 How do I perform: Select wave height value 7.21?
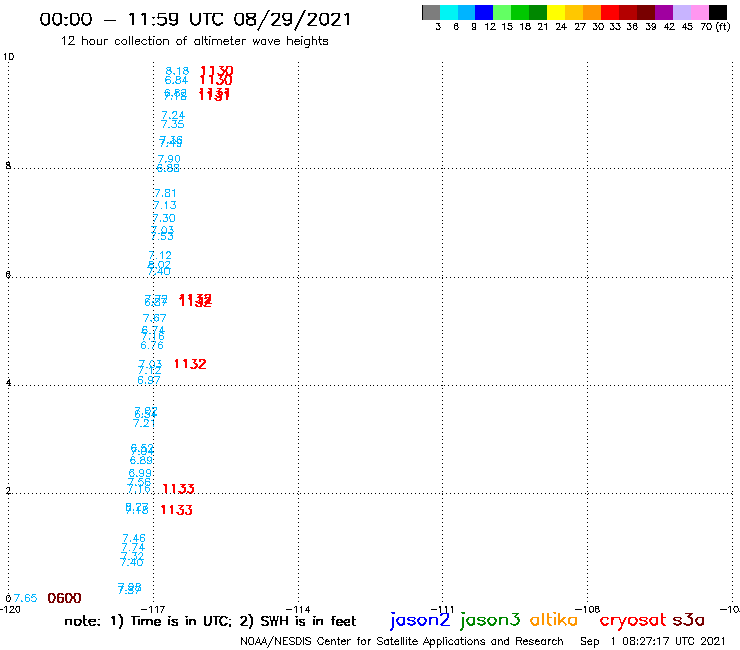coord(144,423)
